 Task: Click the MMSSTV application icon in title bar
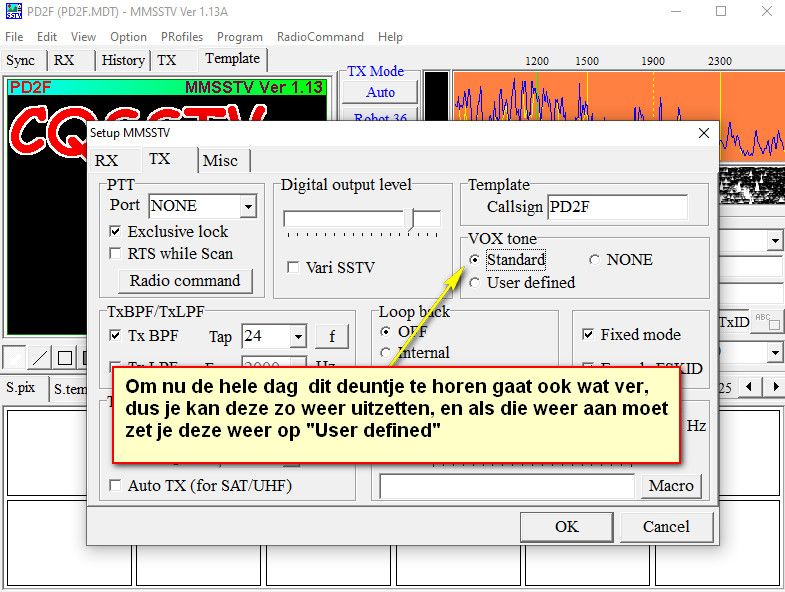(14, 11)
